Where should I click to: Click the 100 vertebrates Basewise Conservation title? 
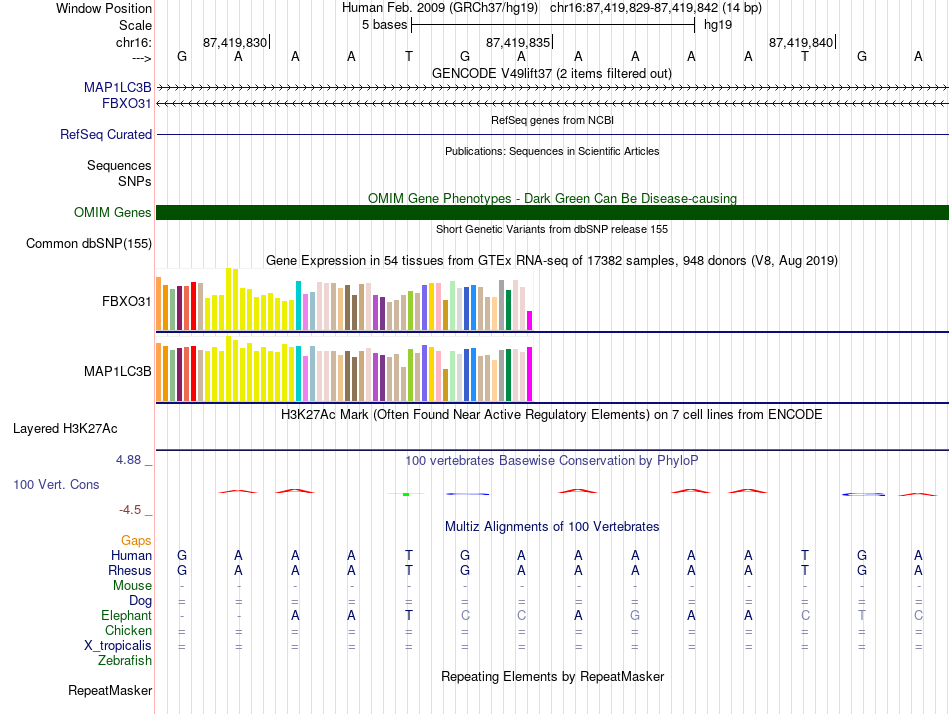click(x=552, y=461)
